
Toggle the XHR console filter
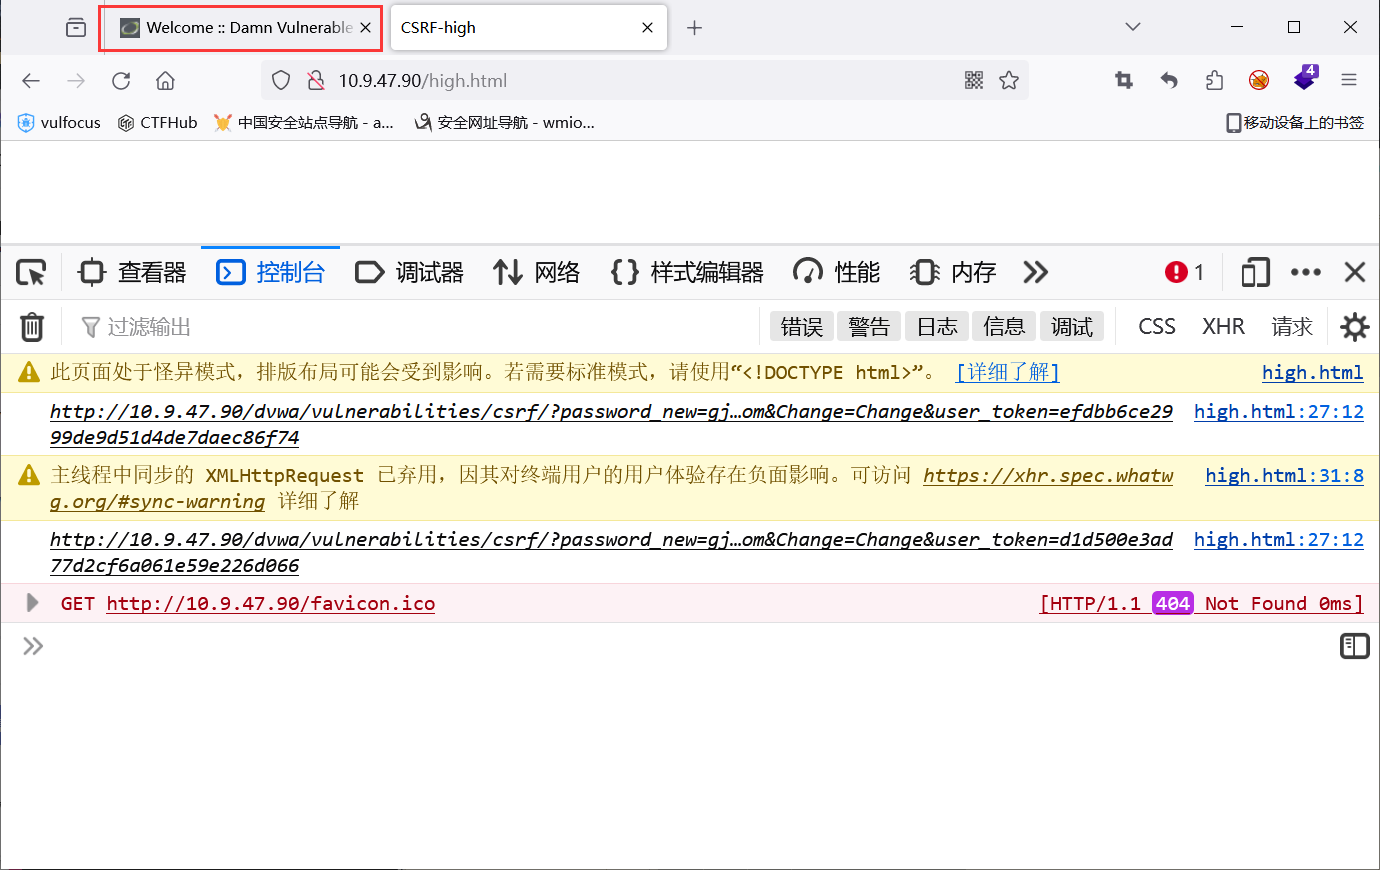coord(1223,325)
